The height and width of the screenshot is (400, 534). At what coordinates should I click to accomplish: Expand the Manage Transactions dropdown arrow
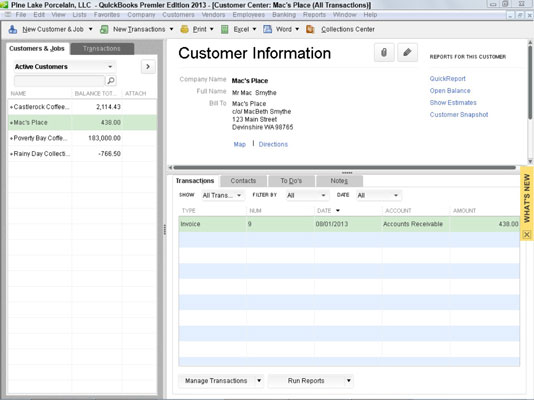(x=259, y=381)
